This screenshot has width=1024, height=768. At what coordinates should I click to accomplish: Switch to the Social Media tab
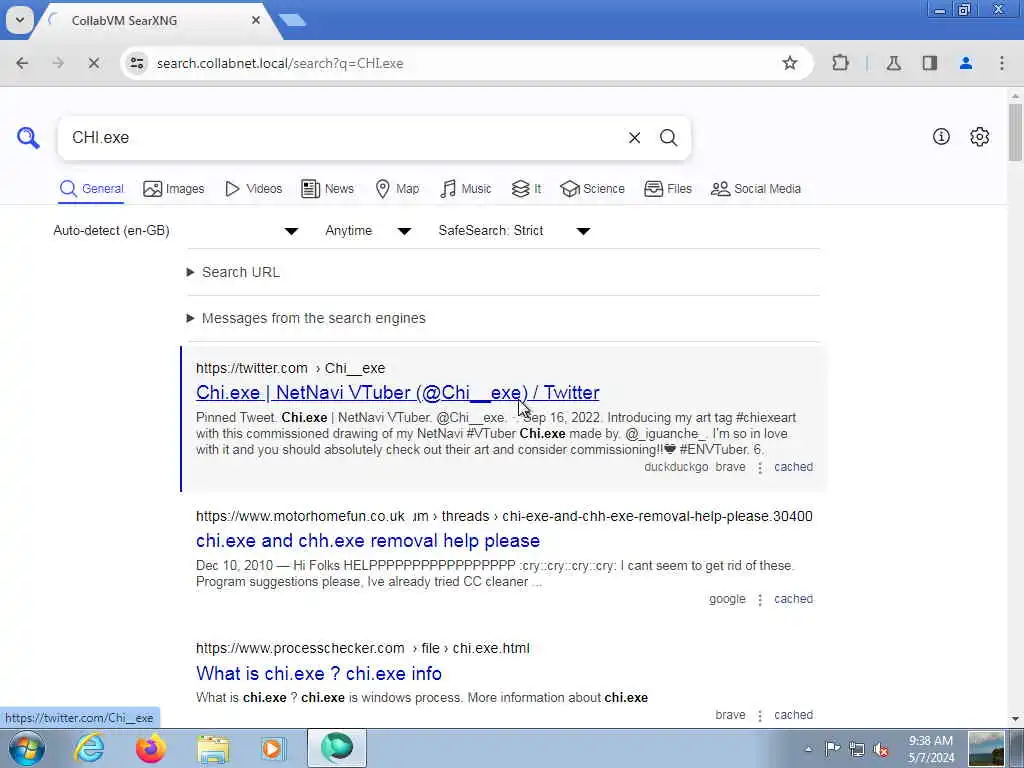(x=756, y=189)
